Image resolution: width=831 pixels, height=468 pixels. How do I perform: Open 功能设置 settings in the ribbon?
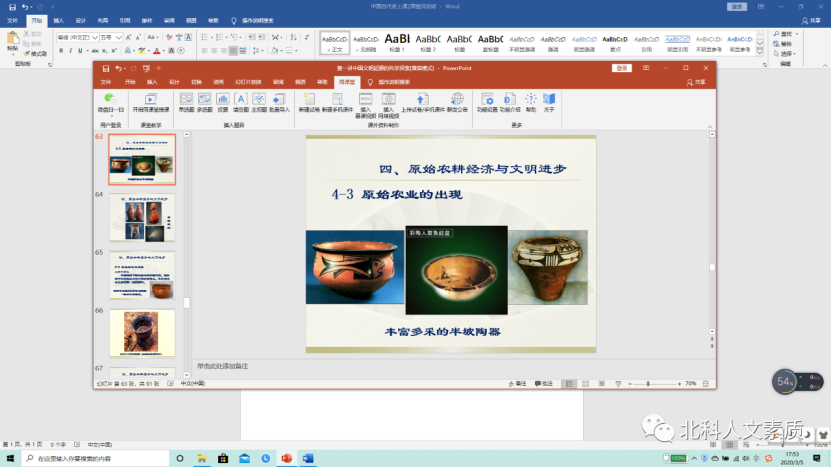pyautogui.click(x=487, y=100)
